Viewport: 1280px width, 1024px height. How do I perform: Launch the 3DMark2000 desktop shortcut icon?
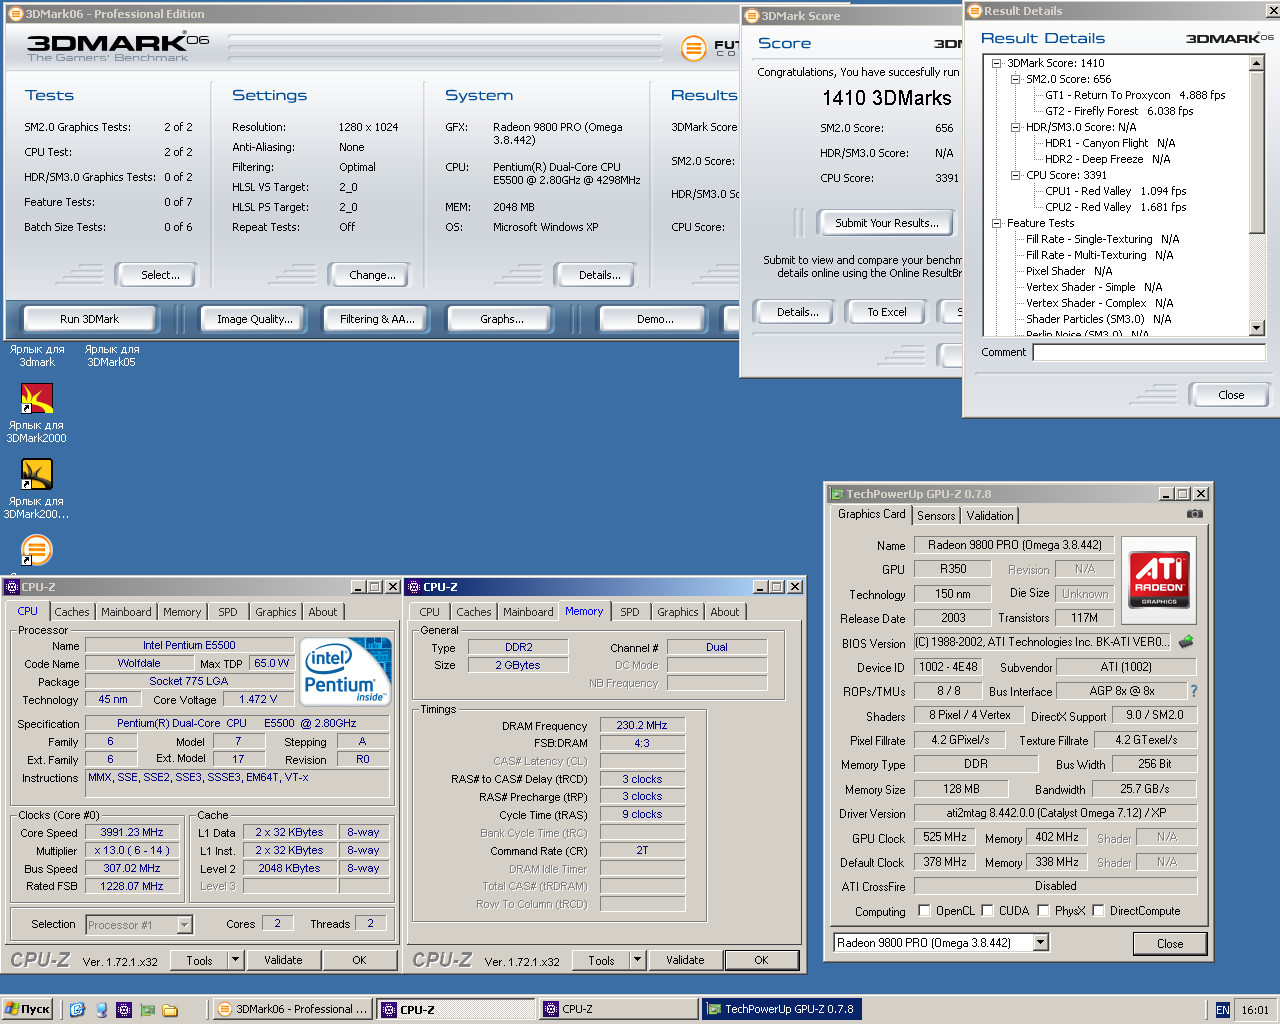pyautogui.click(x=37, y=399)
